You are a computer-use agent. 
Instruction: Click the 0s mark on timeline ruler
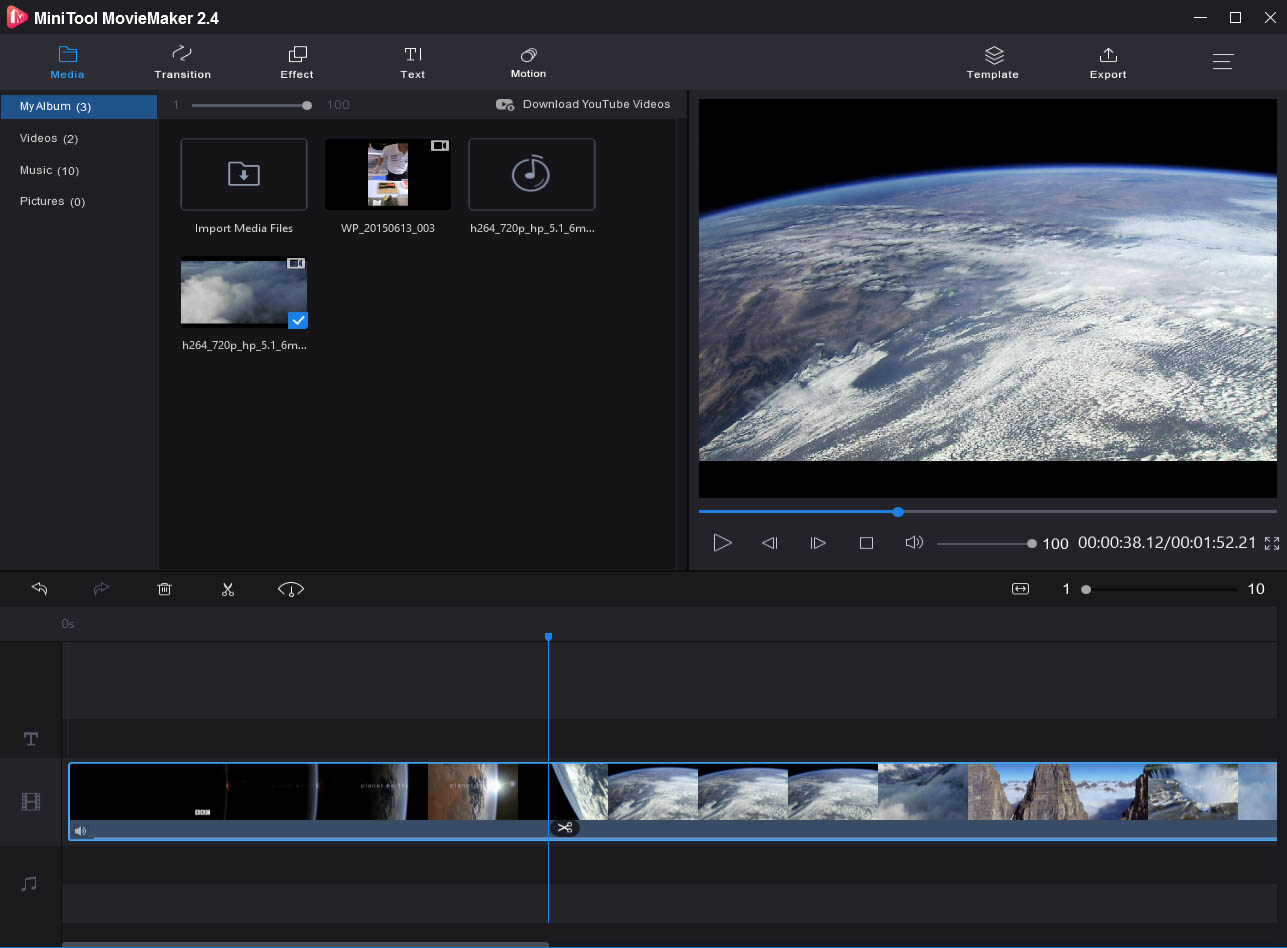pyautogui.click(x=68, y=624)
